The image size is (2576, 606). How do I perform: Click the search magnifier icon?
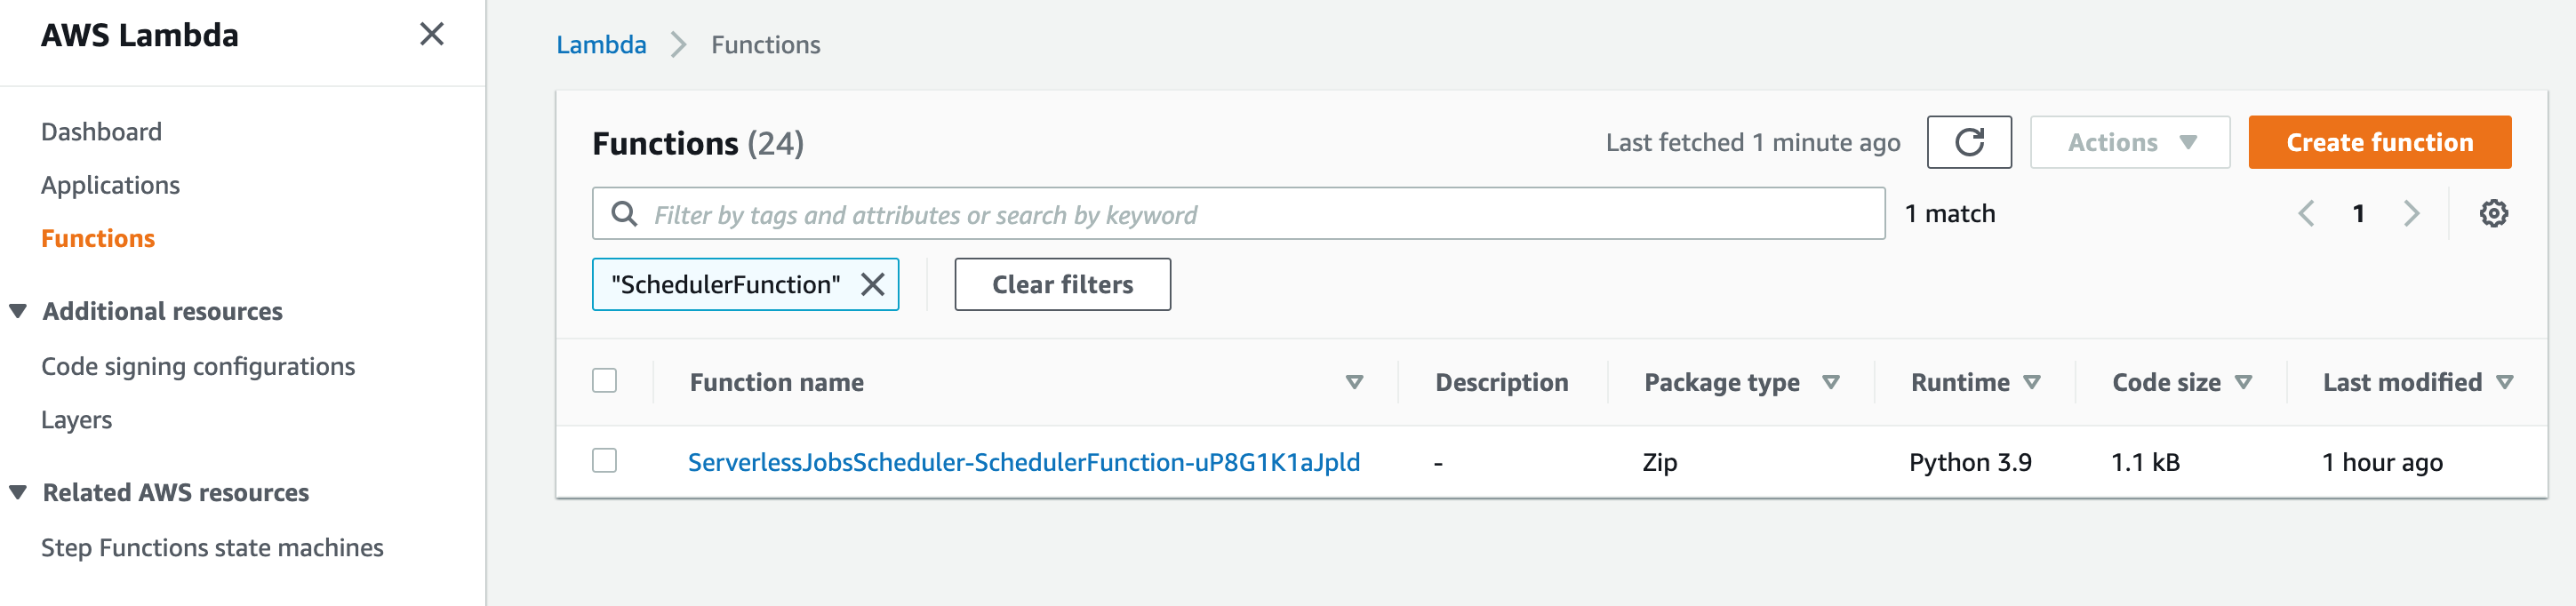click(x=625, y=213)
